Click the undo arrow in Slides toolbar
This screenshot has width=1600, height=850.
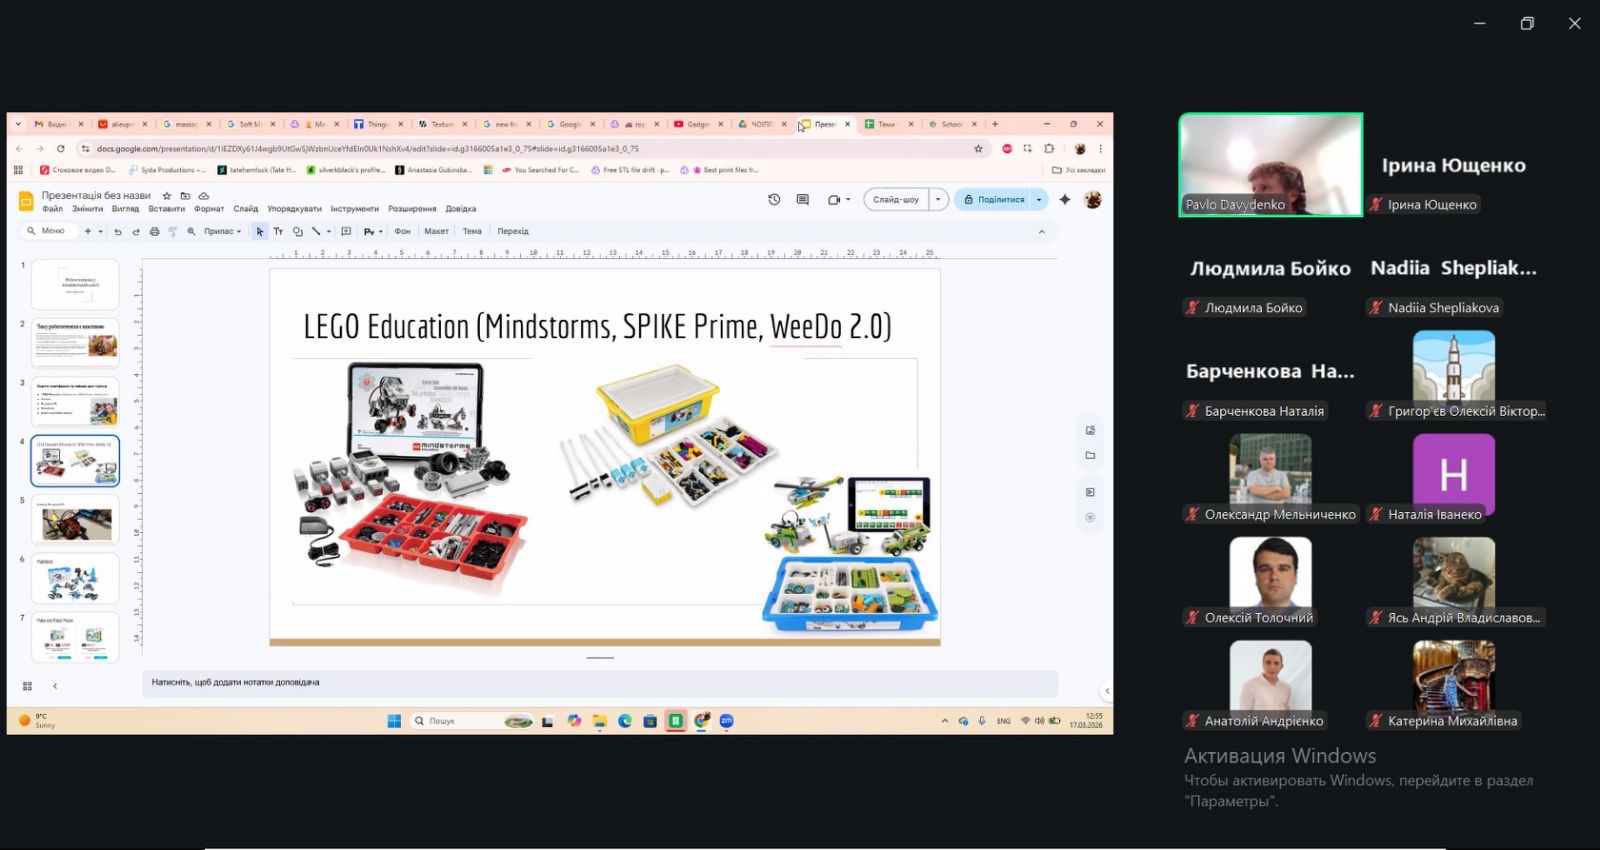tap(118, 231)
